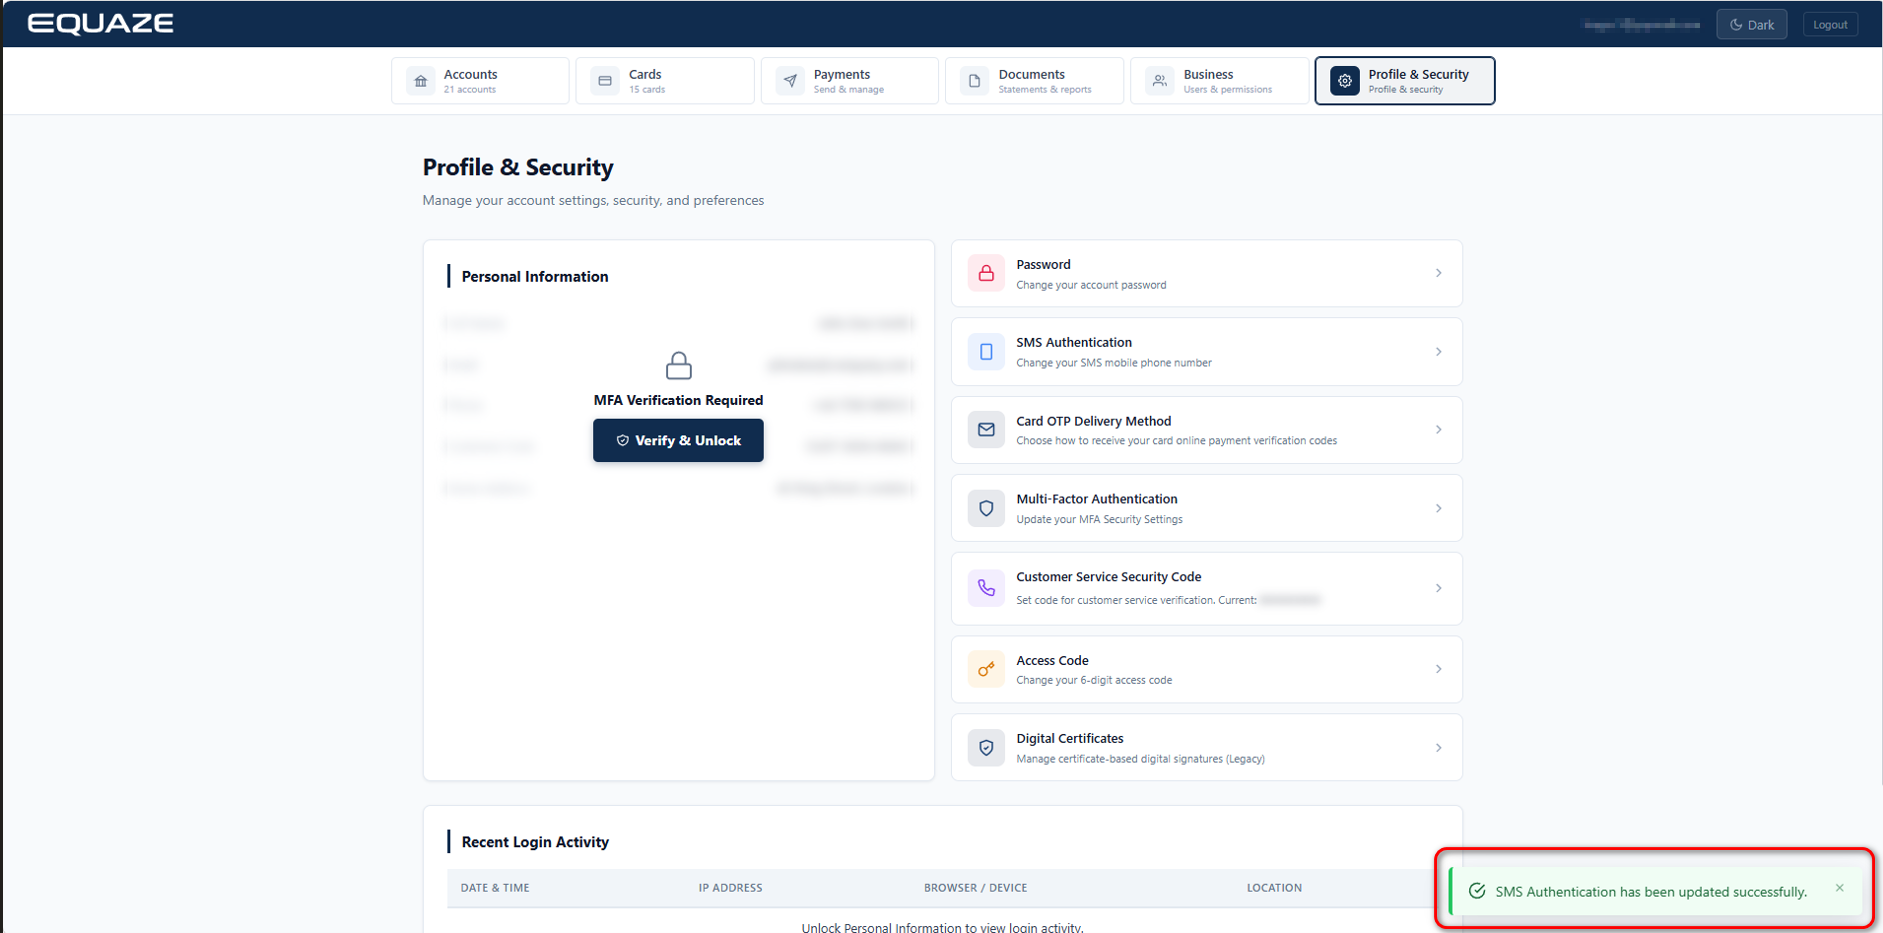Dismiss the SMS Authentication success notification

(x=1839, y=888)
